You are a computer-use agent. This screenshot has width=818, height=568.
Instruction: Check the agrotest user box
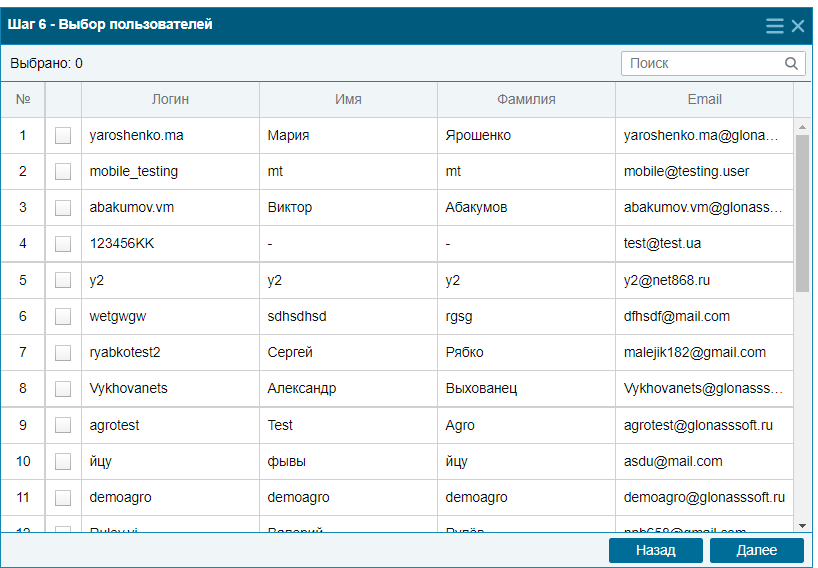tap(63, 425)
